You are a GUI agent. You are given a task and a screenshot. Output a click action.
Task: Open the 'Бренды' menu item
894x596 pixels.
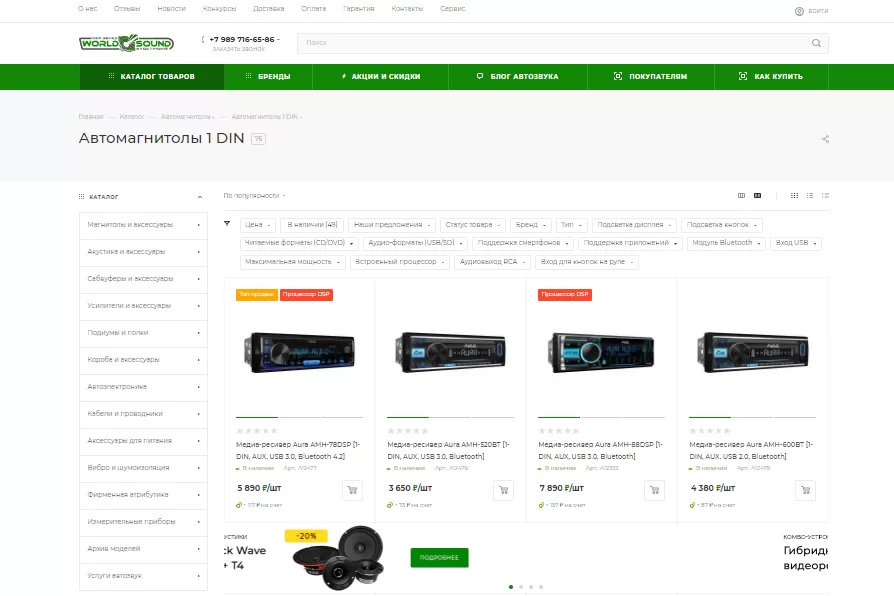coord(268,76)
